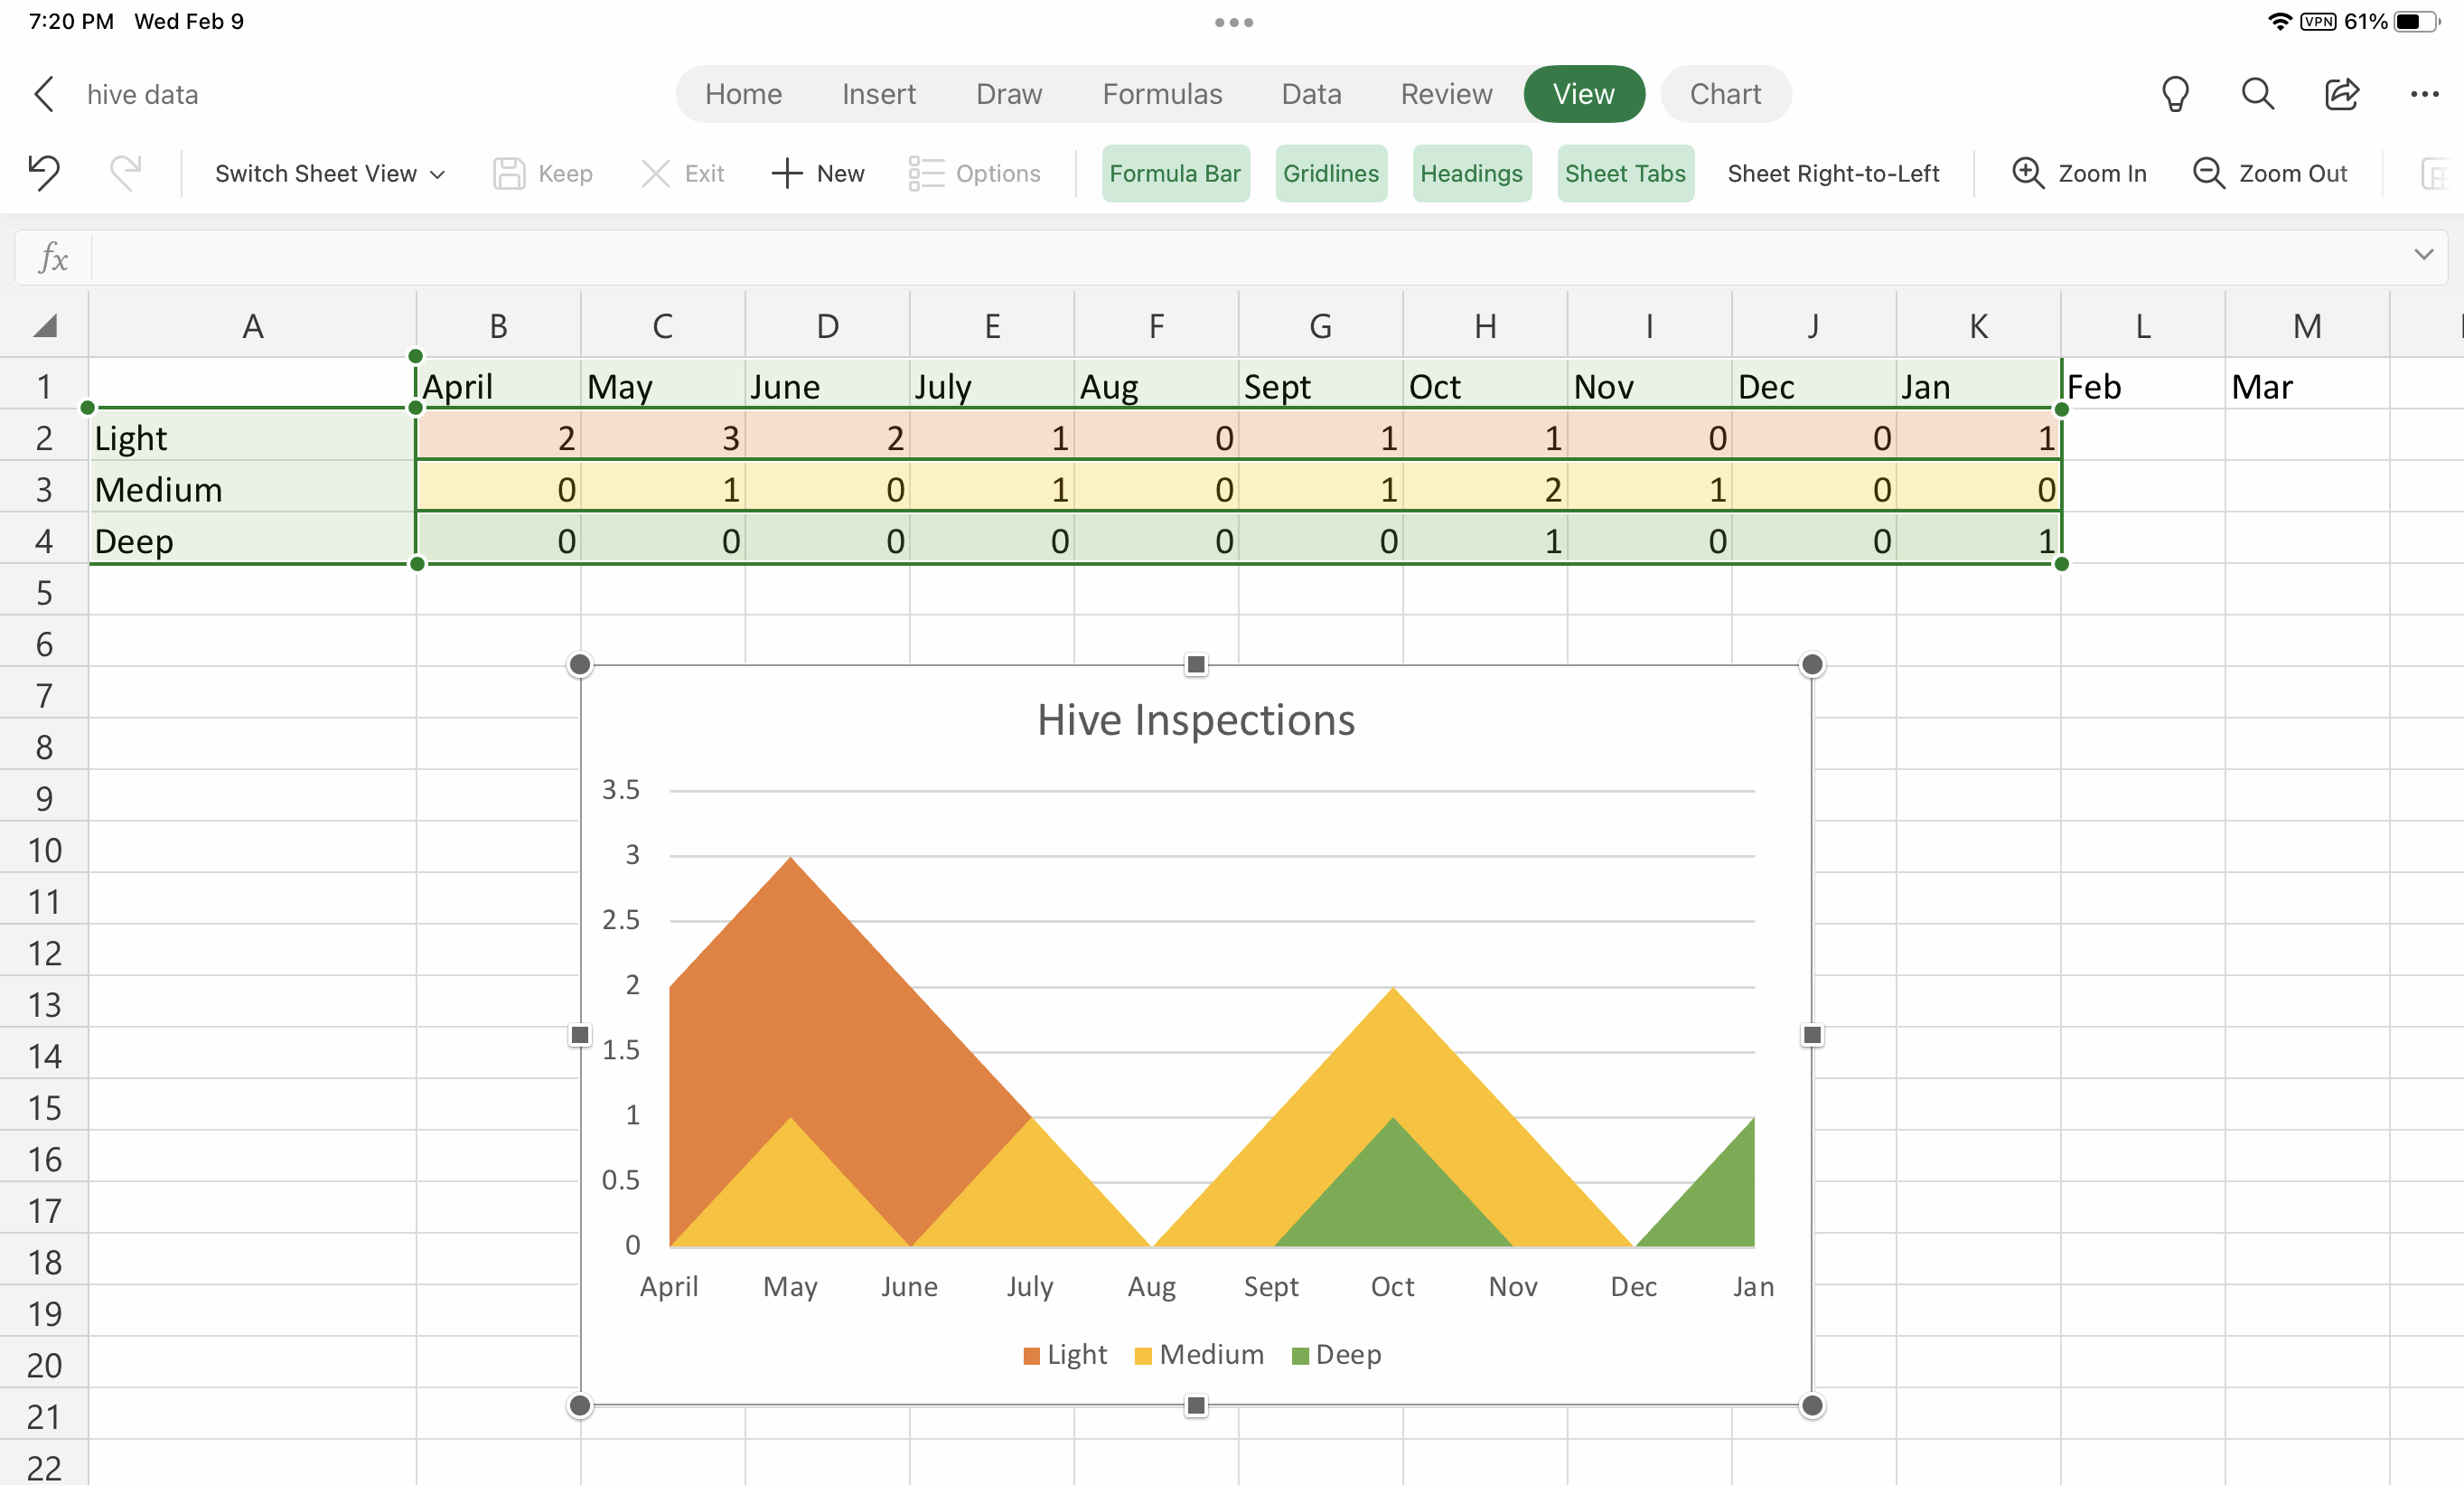Open the search magnifier icon

pos(2257,94)
